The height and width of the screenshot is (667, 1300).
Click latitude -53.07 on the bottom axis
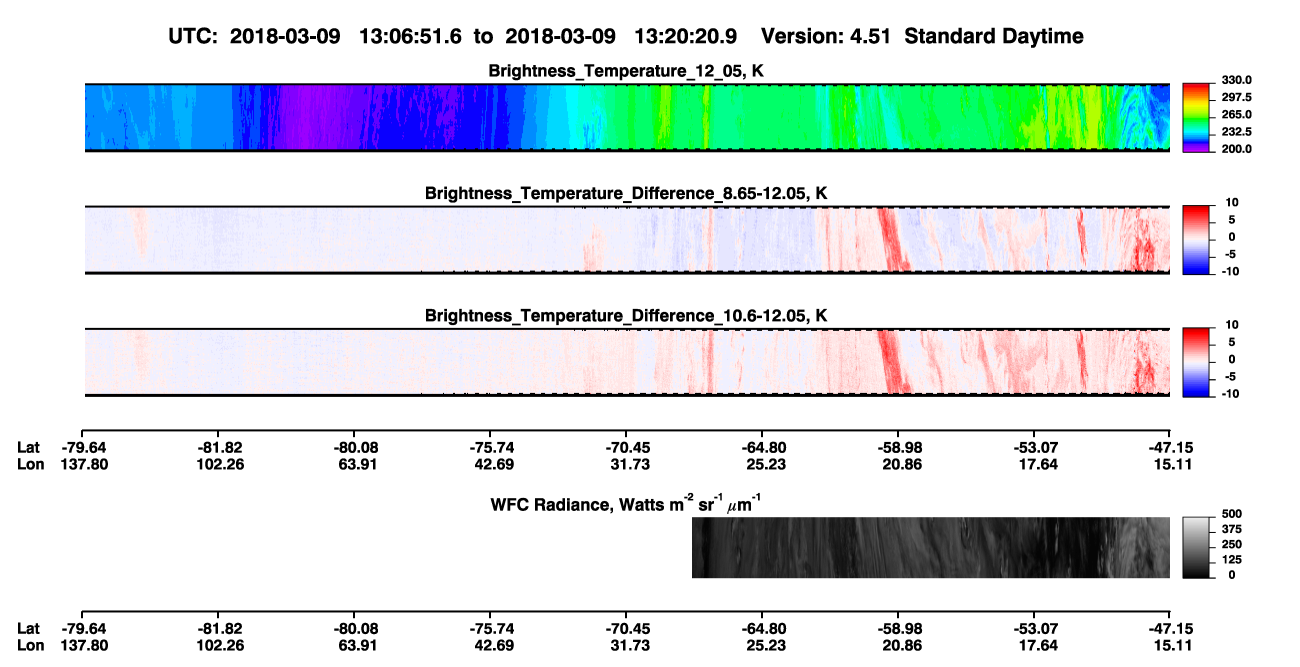click(1035, 629)
